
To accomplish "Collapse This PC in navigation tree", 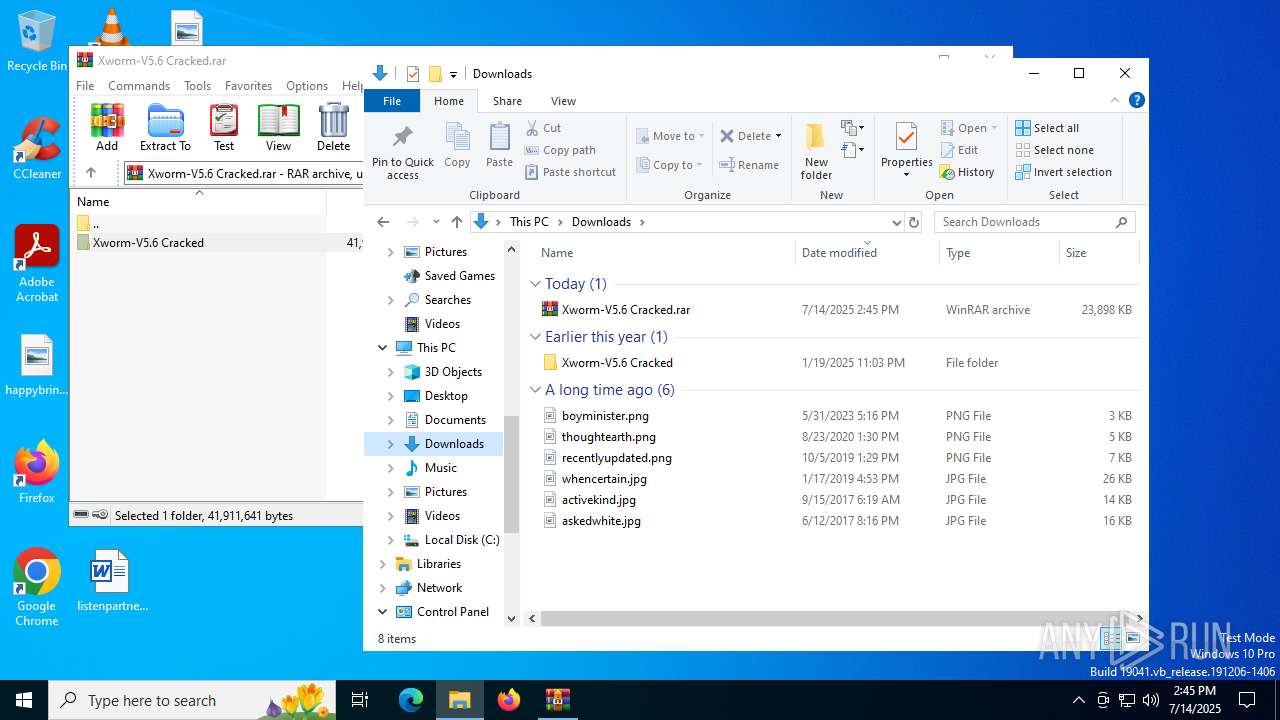I will [x=382, y=348].
